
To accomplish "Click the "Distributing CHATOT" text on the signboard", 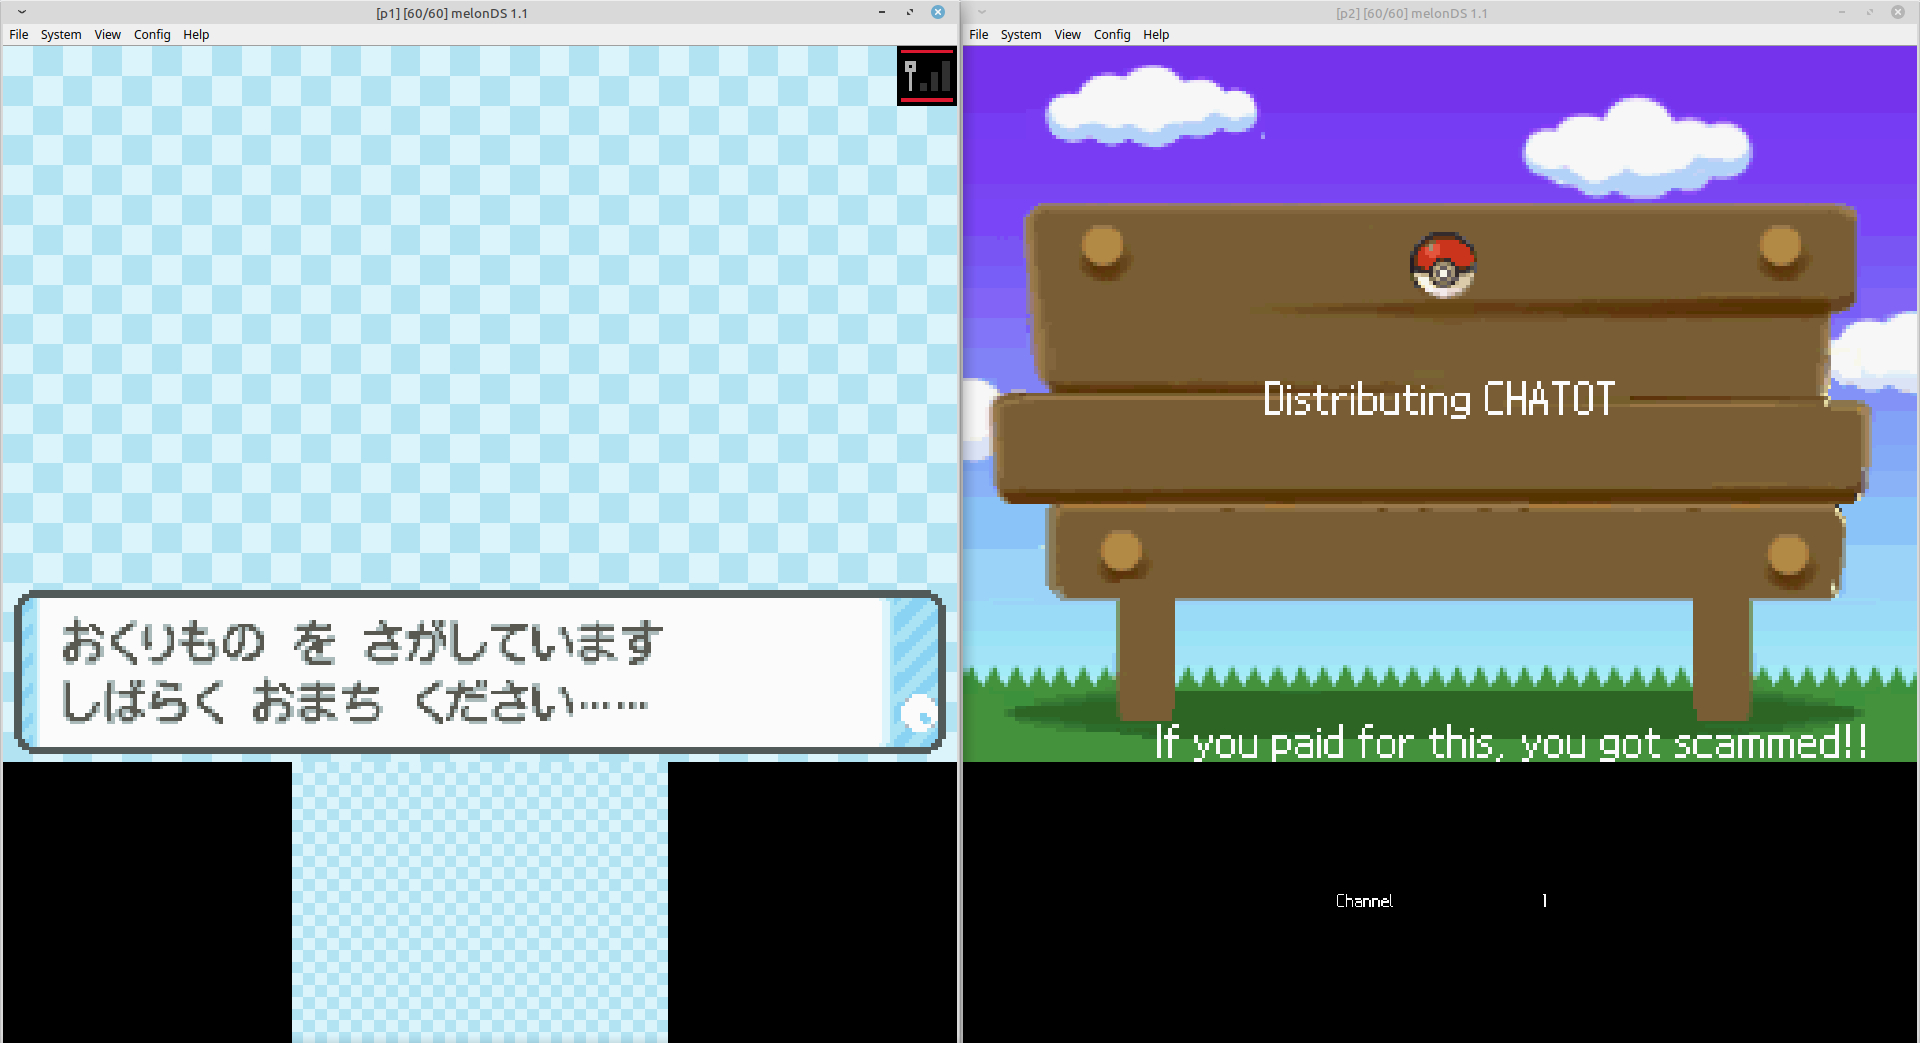I will (x=1439, y=399).
